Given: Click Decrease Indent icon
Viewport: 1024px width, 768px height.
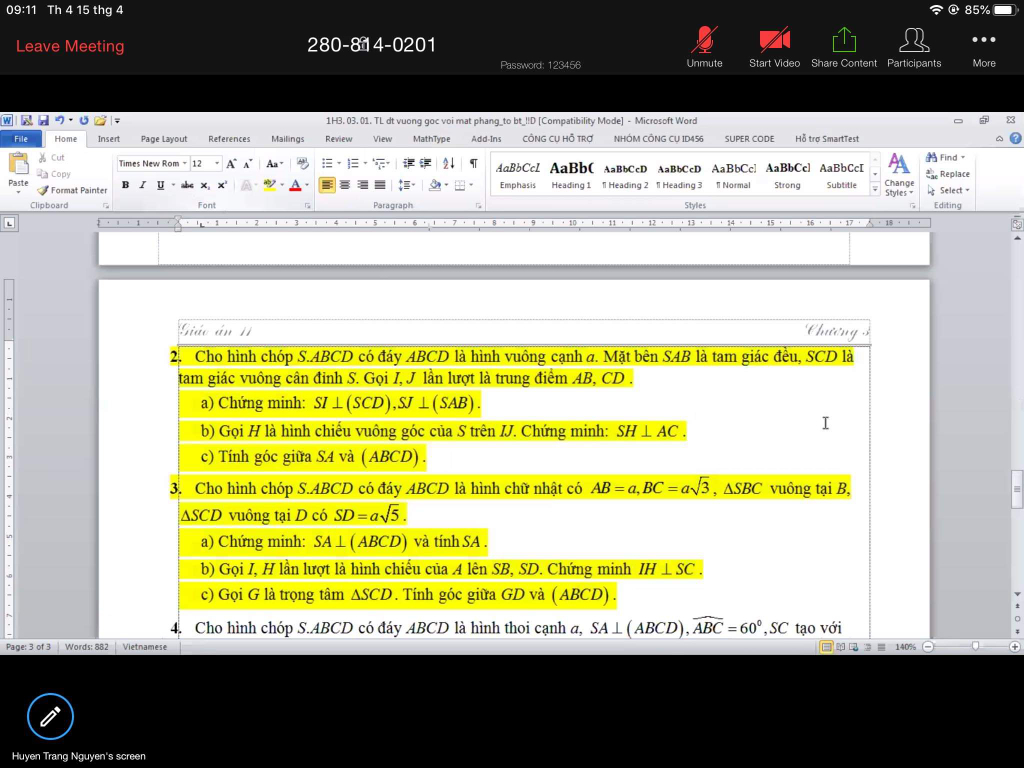Looking at the screenshot, I should pos(409,163).
